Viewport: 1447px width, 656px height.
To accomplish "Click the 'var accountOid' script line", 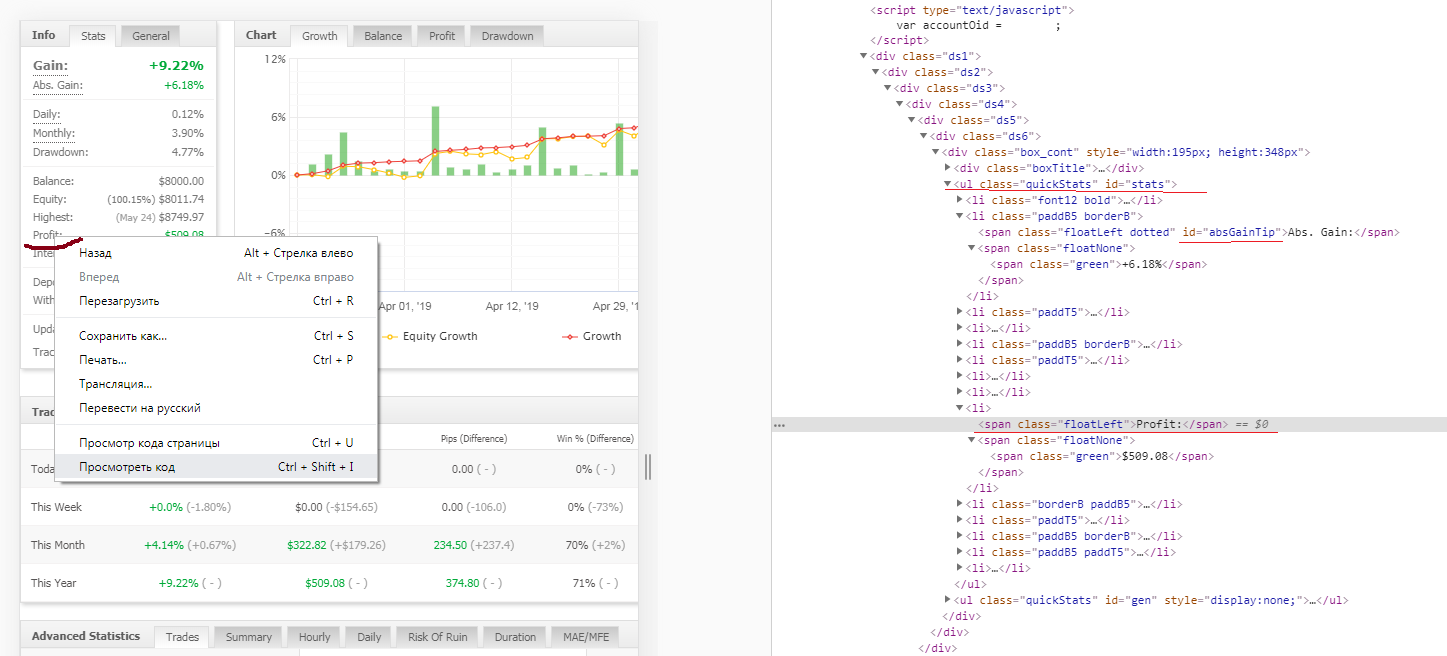I will [978, 25].
